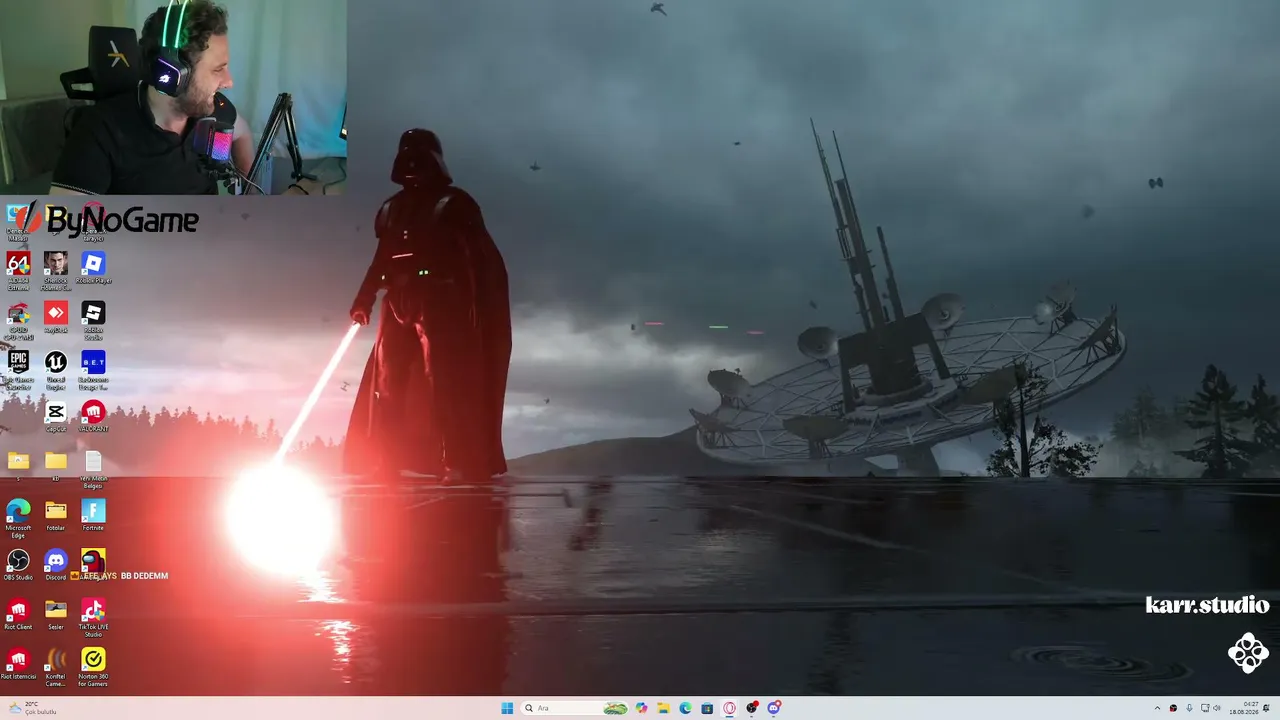Launch VALORANT from the desktop

[93, 416]
